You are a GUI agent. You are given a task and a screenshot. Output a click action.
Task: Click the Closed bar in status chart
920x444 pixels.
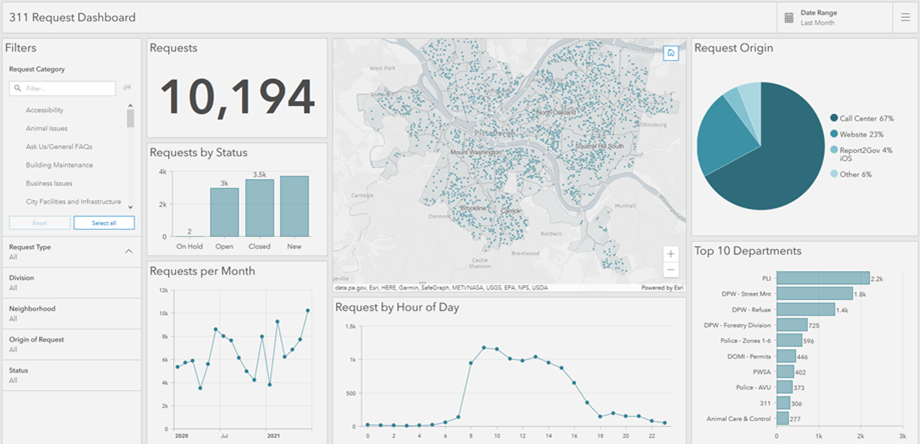260,207
